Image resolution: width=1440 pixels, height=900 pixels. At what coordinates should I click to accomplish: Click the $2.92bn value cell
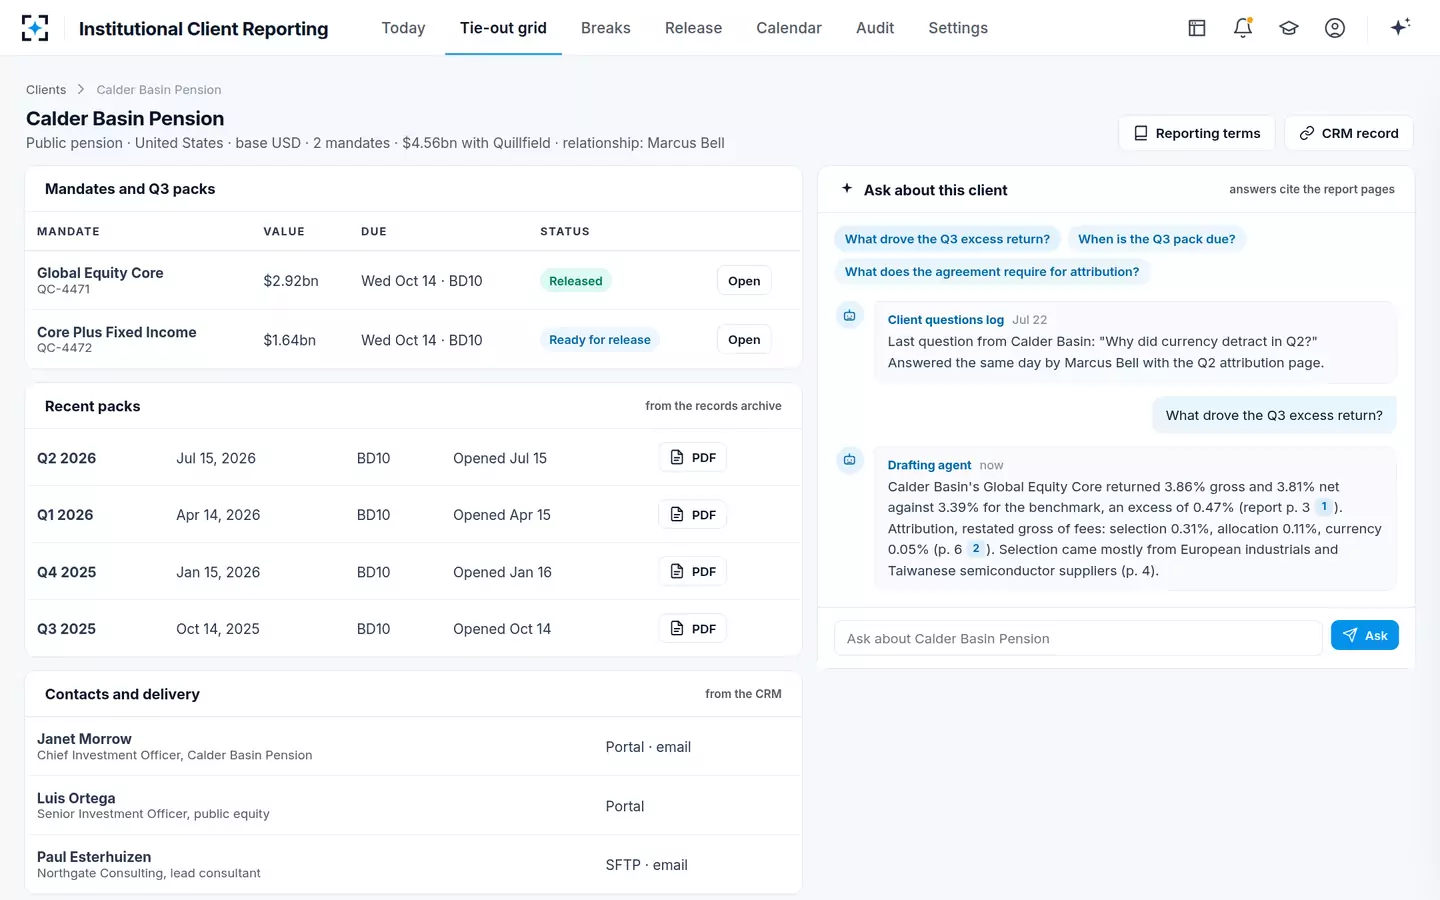coord(291,281)
